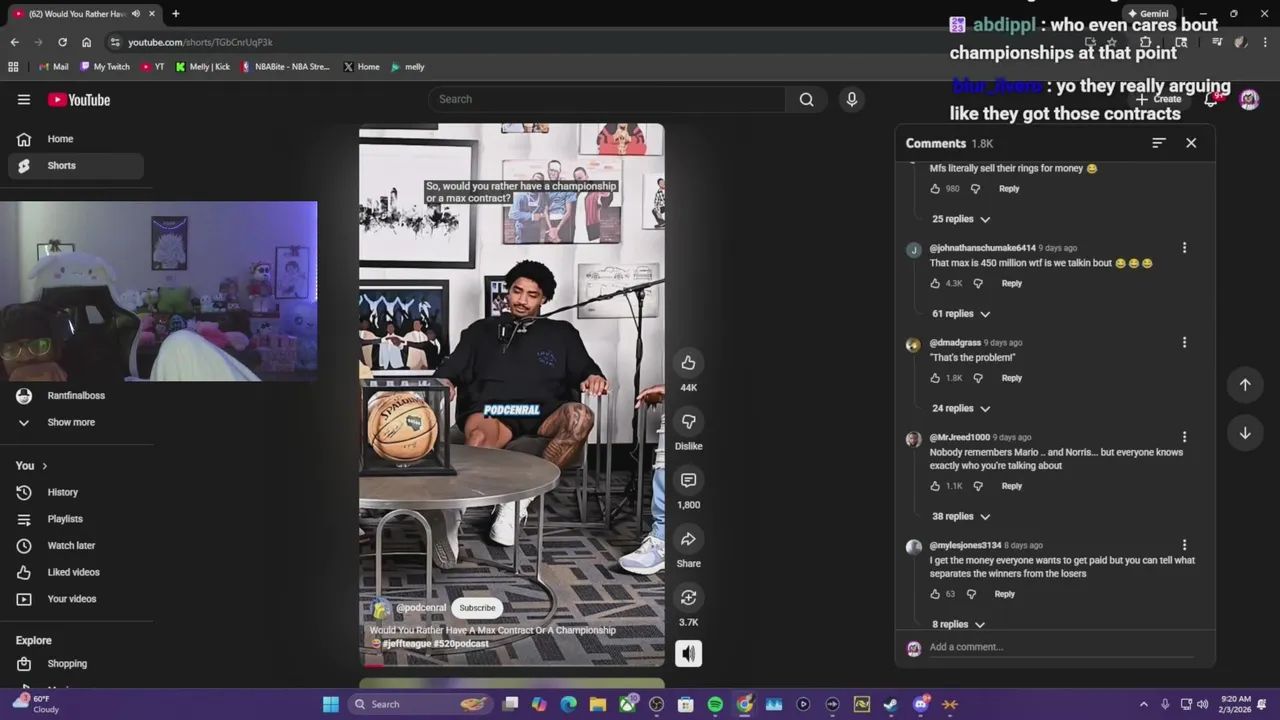Viewport: 1280px width, 720px height.
Task: Click the Add a comment field
Action: pos(1060,647)
